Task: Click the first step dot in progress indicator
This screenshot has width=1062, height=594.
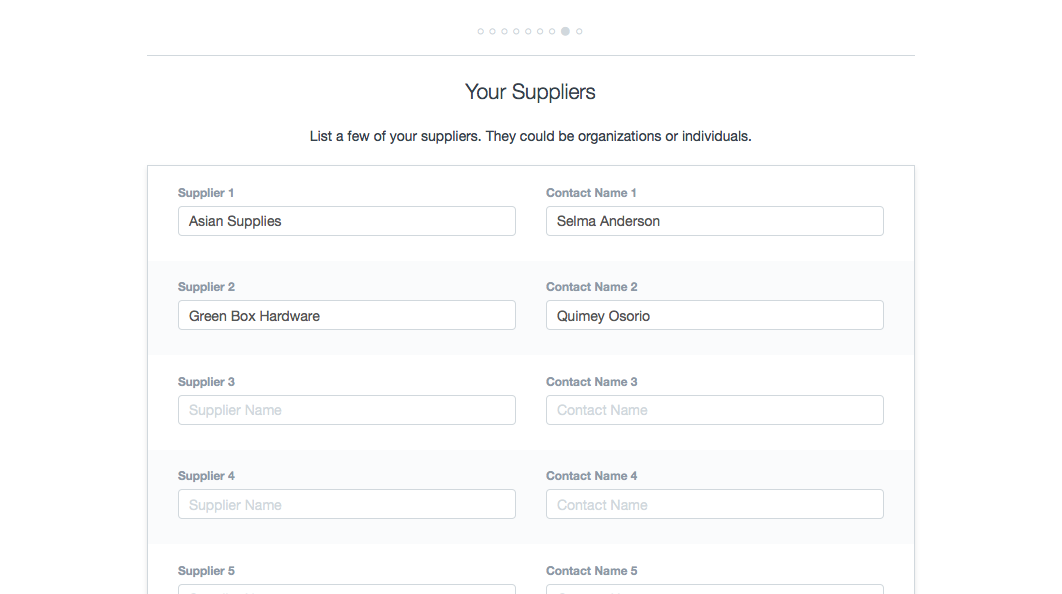Action: tap(481, 32)
